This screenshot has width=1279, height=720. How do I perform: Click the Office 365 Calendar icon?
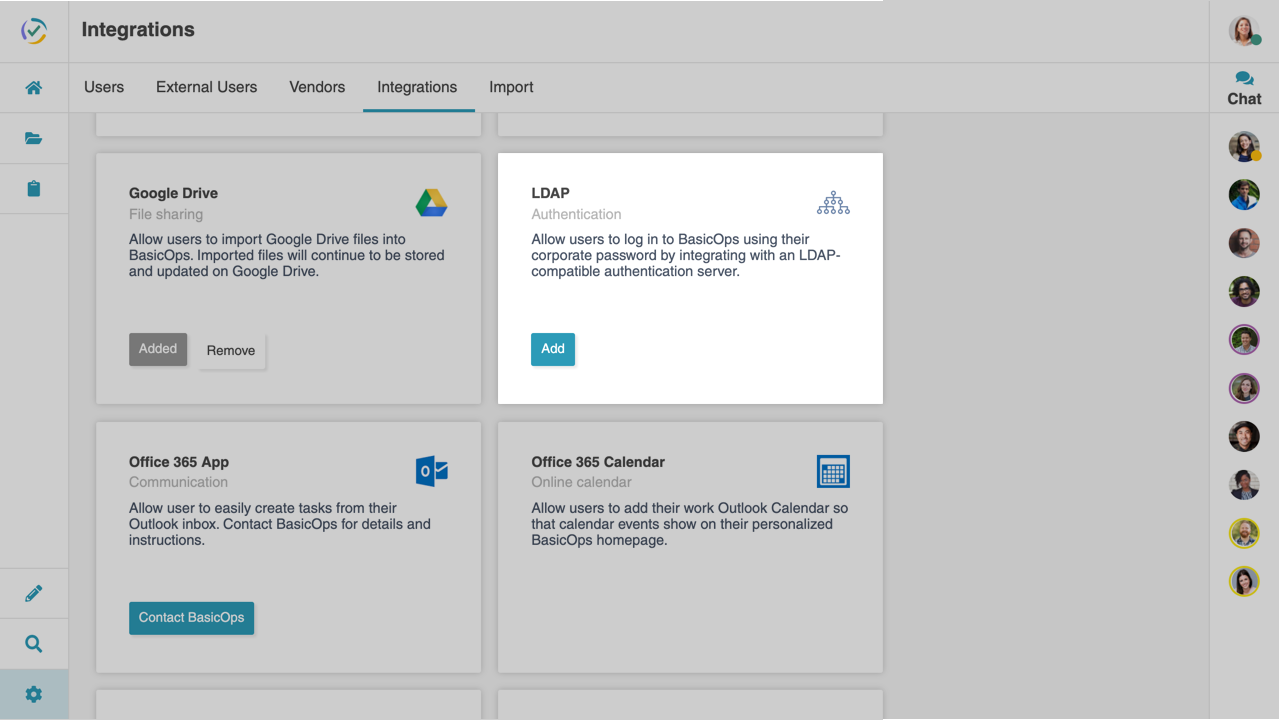pos(833,471)
